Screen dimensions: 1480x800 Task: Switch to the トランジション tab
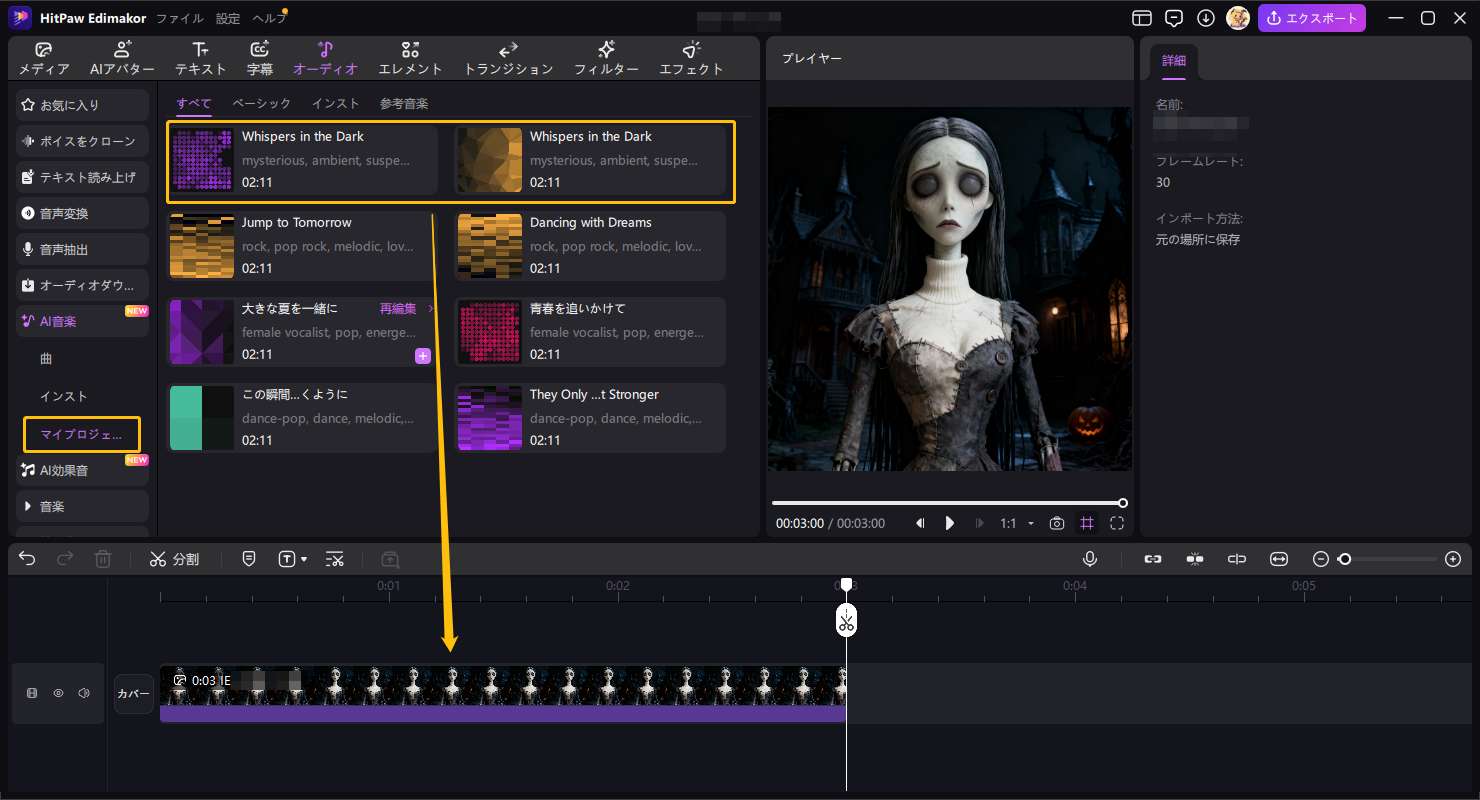(508, 58)
